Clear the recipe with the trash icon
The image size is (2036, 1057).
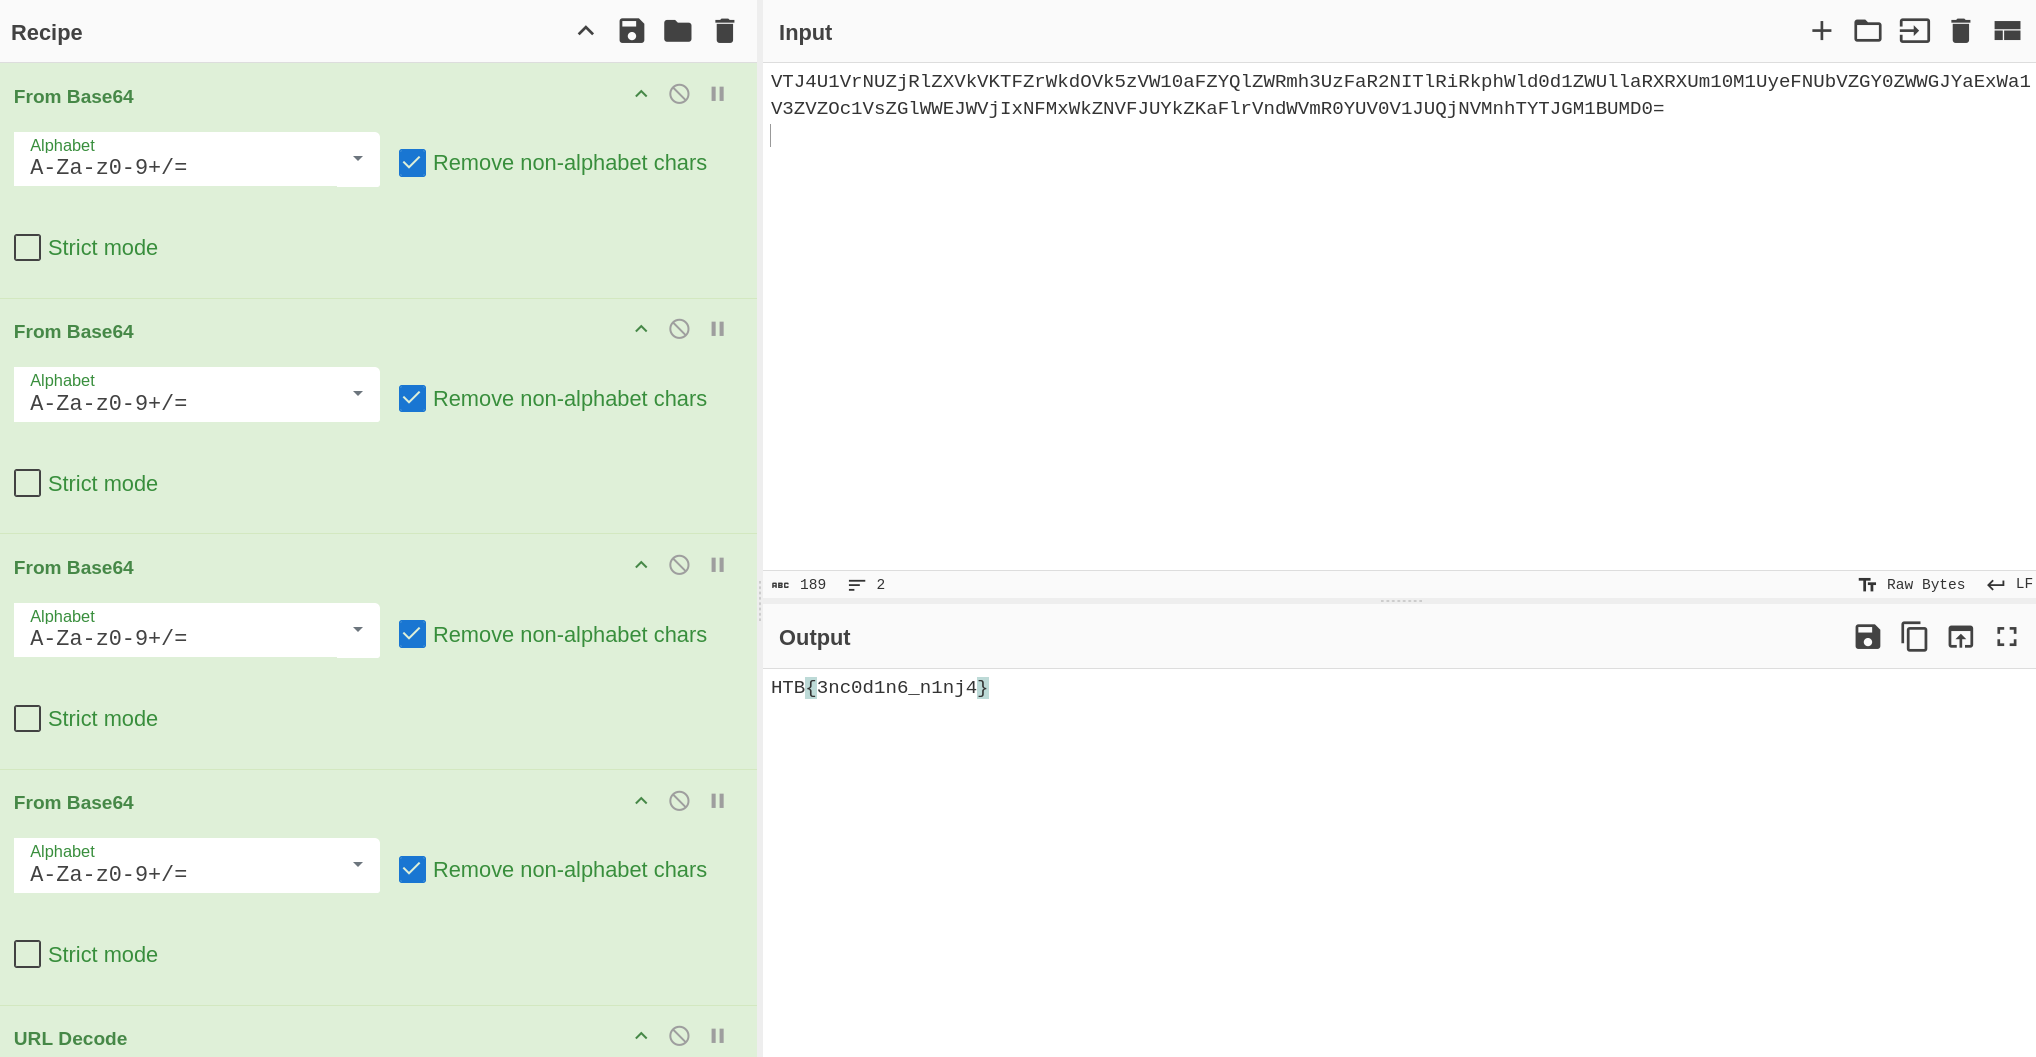click(x=725, y=31)
